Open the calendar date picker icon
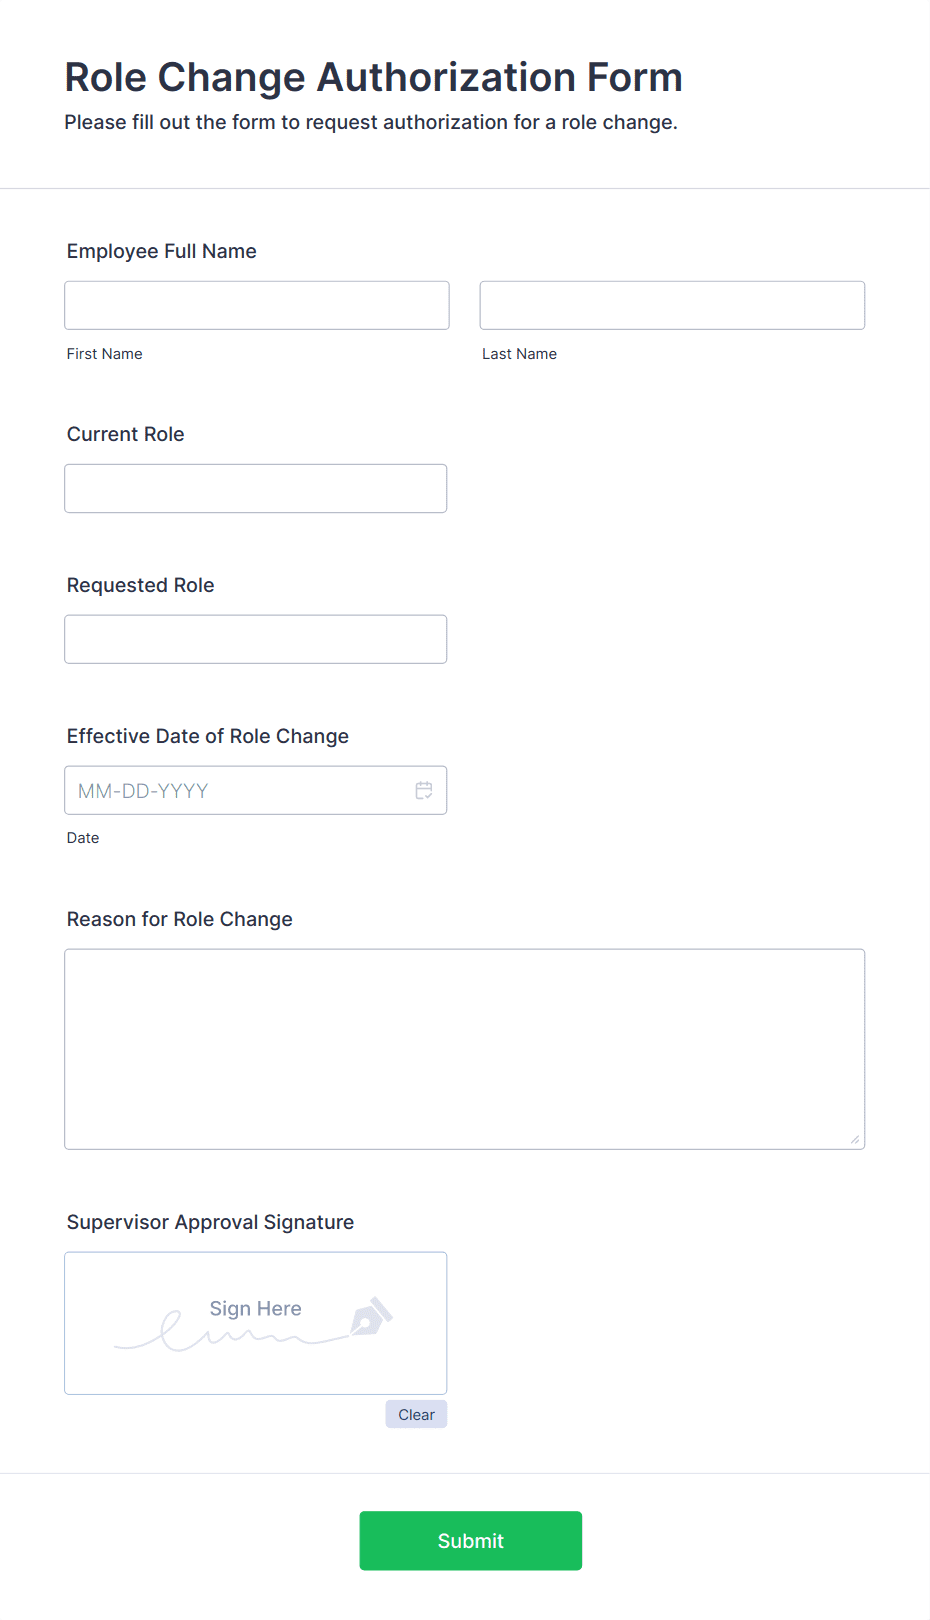Screen dimensions: 930x1620 point(424,790)
